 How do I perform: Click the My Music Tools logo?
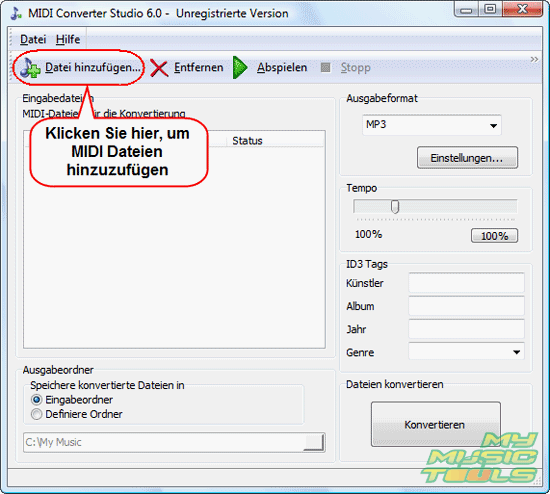481,458
